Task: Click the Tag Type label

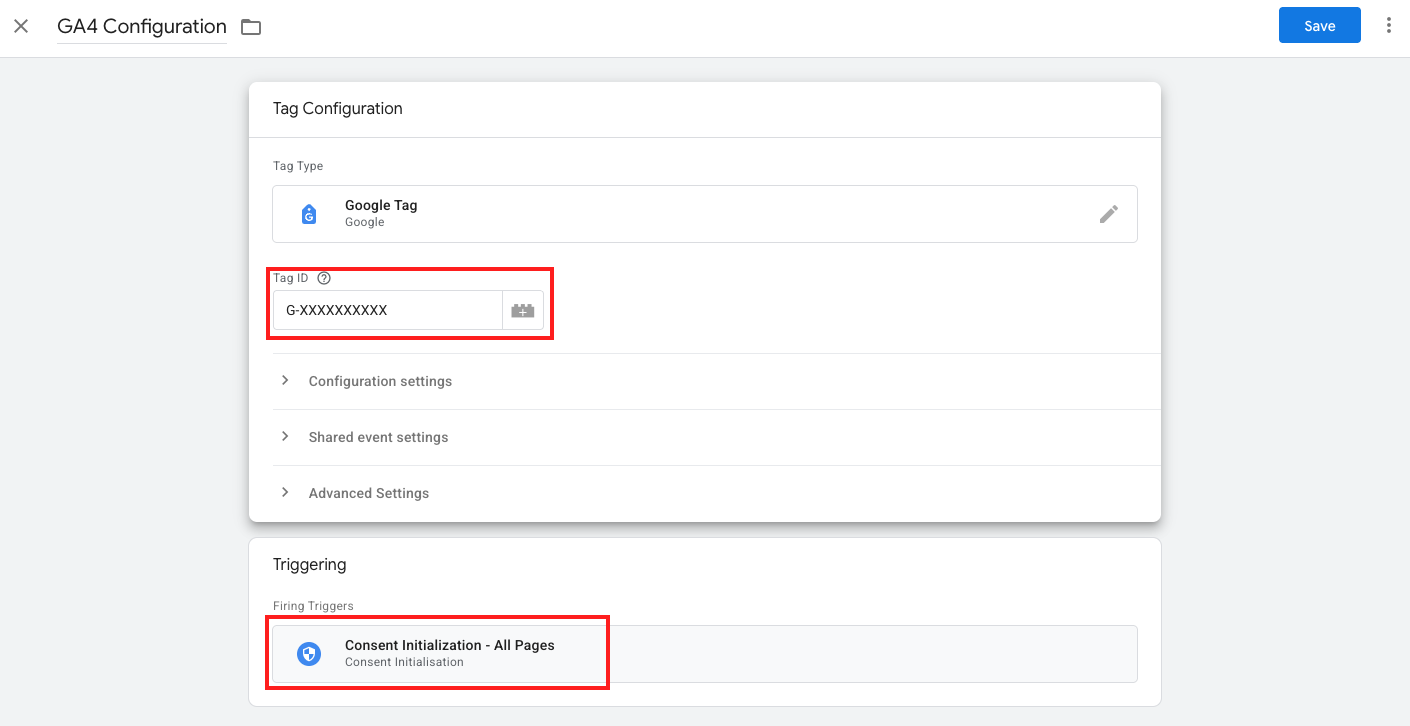Action: [x=298, y=166]
